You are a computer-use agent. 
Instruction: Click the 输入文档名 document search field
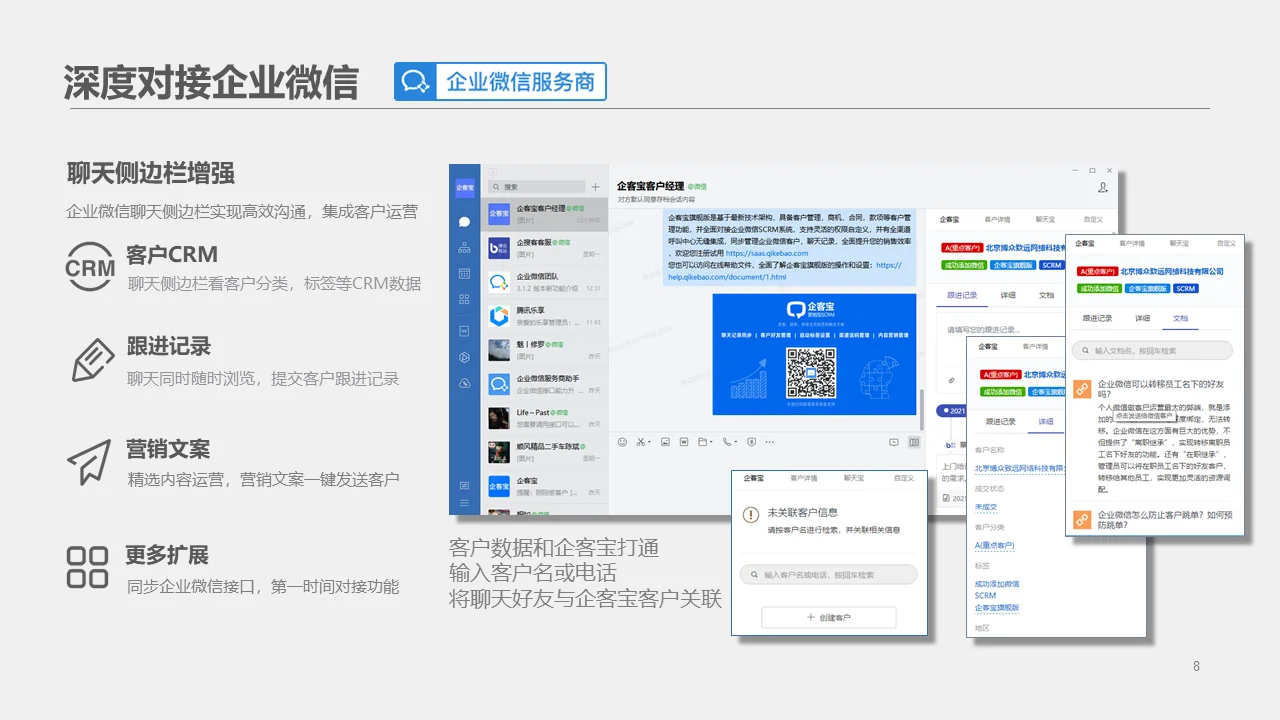click(1152, 351)
